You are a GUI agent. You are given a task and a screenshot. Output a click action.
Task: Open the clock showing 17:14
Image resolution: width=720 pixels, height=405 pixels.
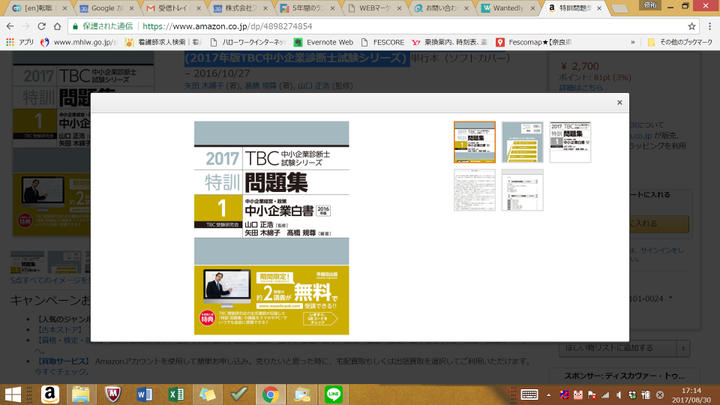(x=691, y=395)
